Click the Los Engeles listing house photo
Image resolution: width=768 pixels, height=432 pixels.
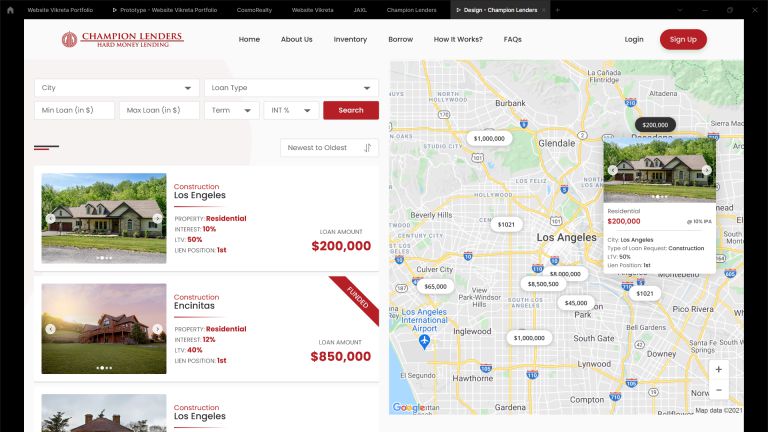coord(104,217)
